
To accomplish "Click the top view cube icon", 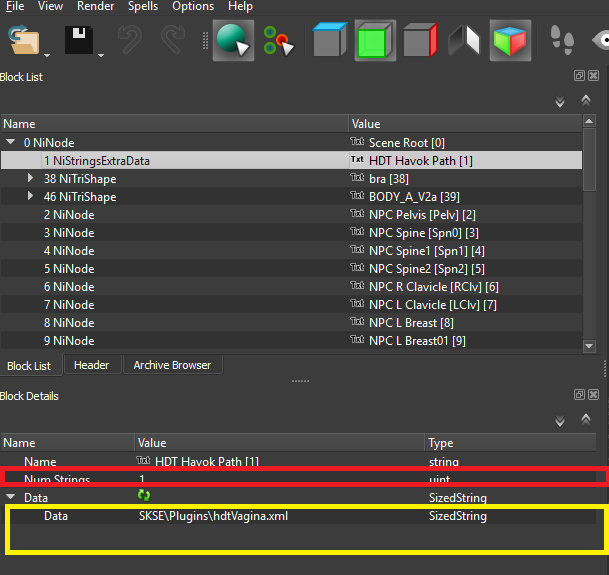I will coord(329,40).
